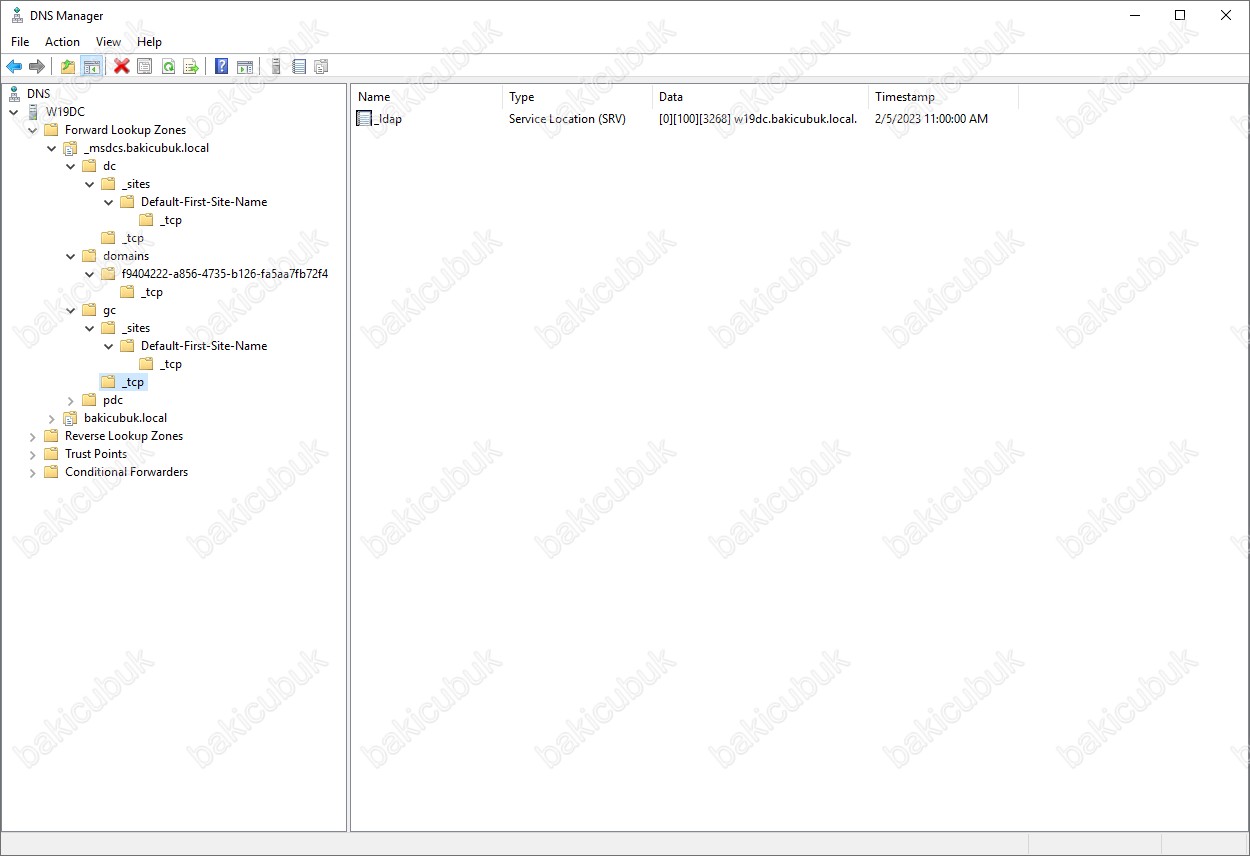Open the File menu
This screenshot has height=856, width=1250.
click(x=20, y=42)
